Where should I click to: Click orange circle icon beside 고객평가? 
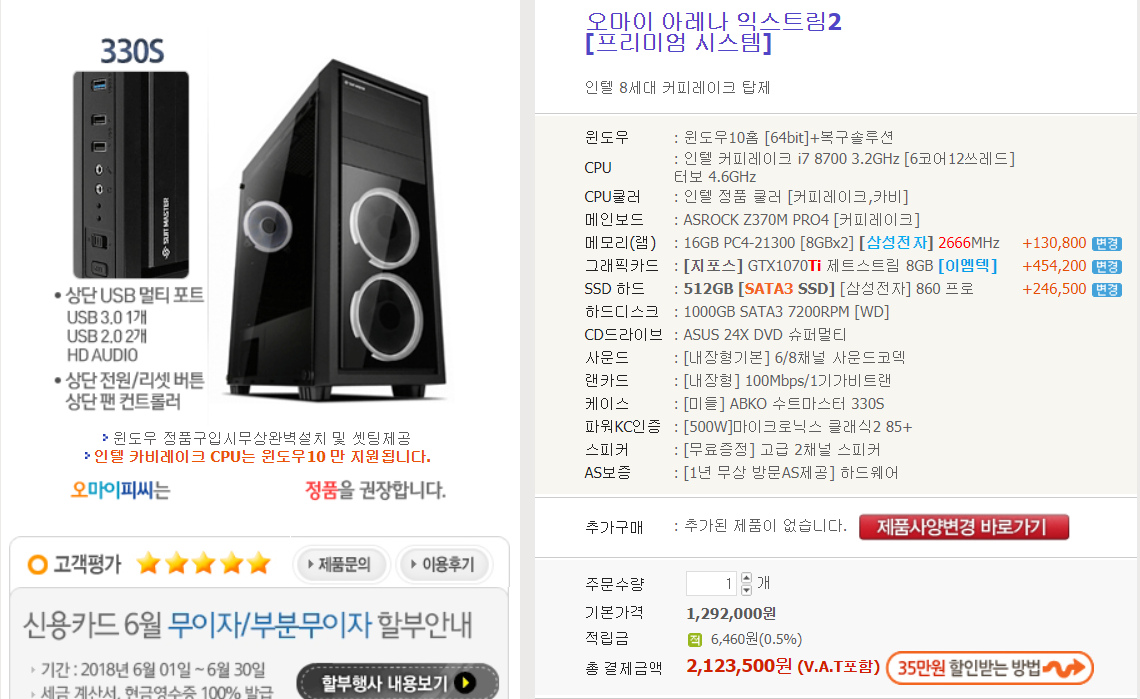click(x=37, y=564)
